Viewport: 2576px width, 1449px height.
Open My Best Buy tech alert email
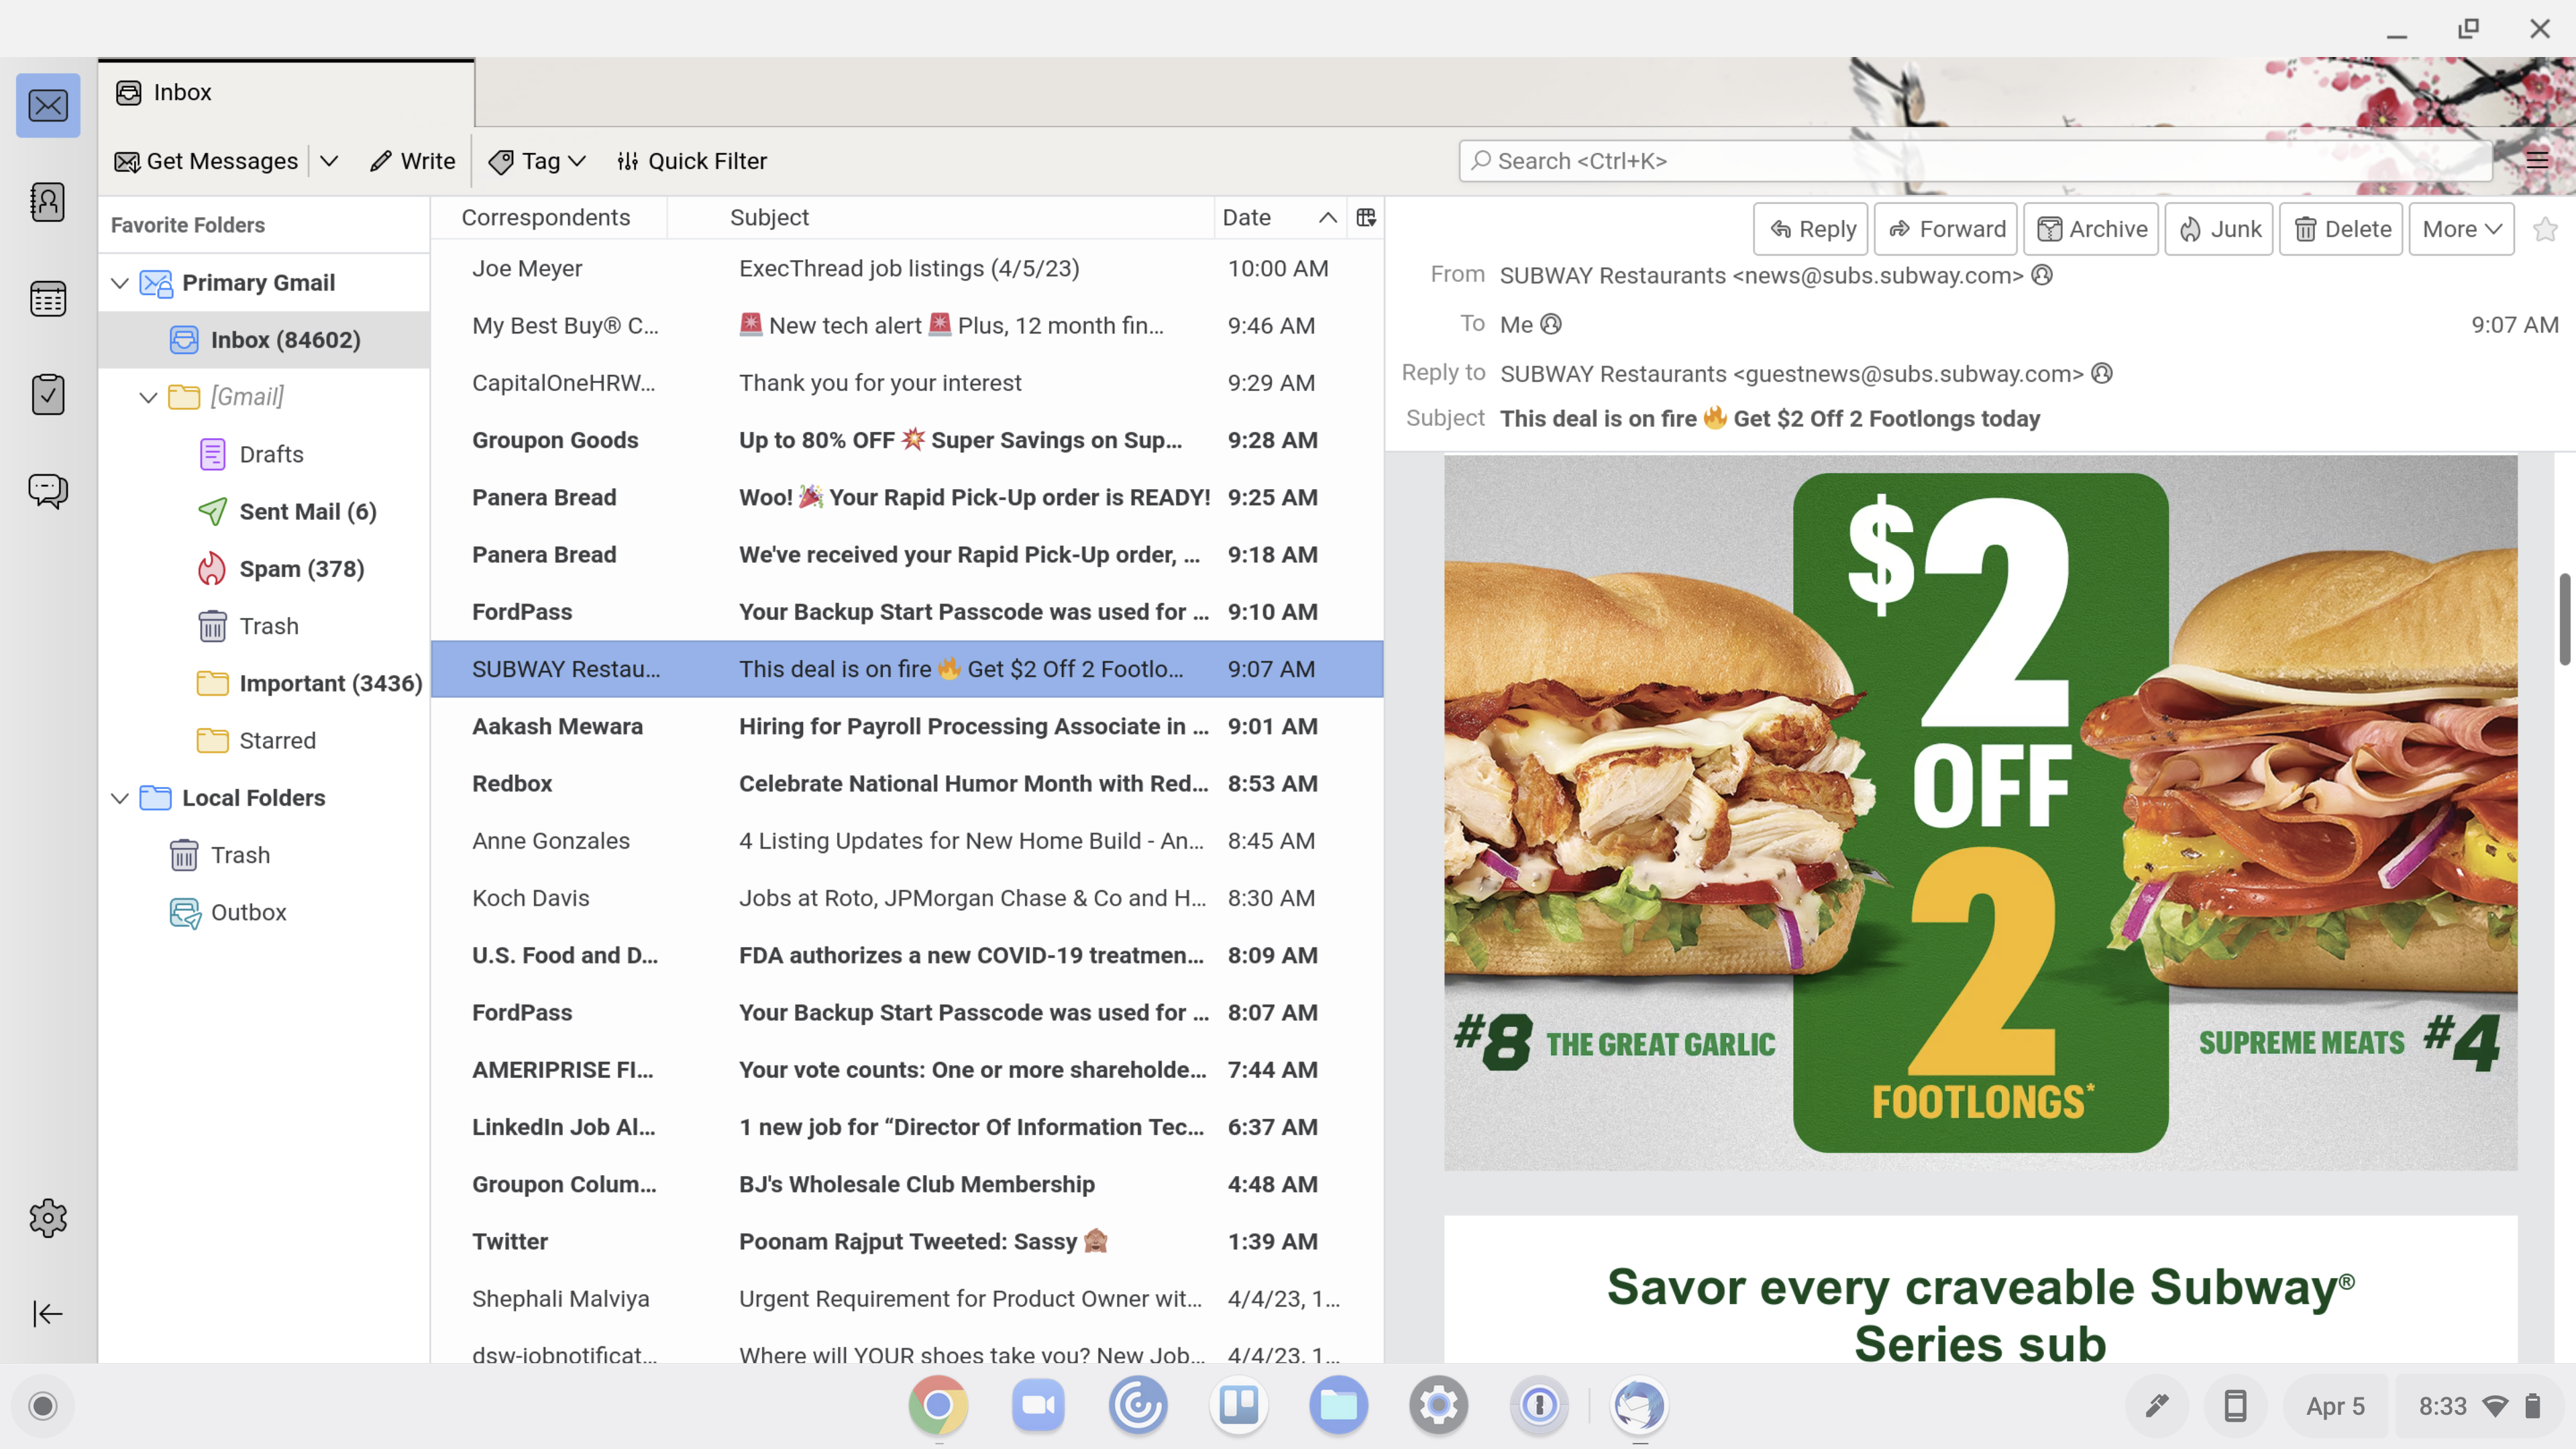[x=907, y=326]
